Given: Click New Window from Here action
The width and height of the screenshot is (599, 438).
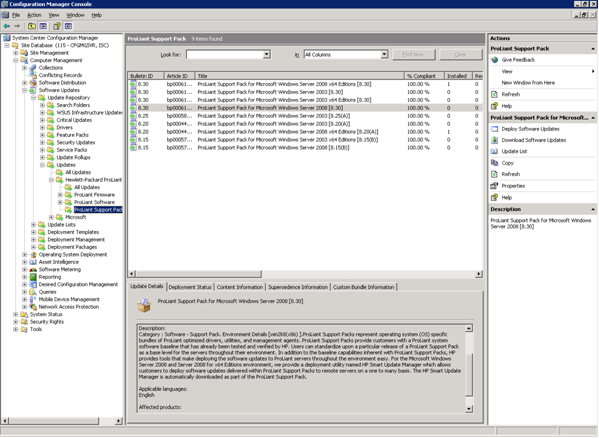Looking at the screenshot, I should point(528,83).
